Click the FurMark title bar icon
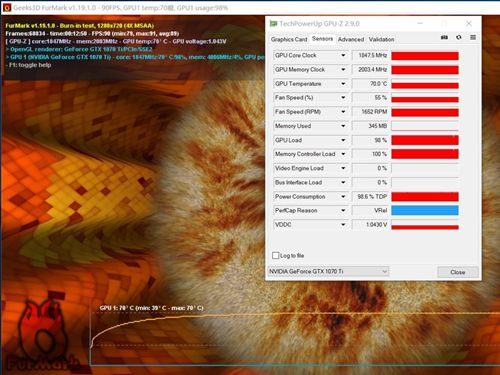This screenshot has width=500, height=375. 6,8
